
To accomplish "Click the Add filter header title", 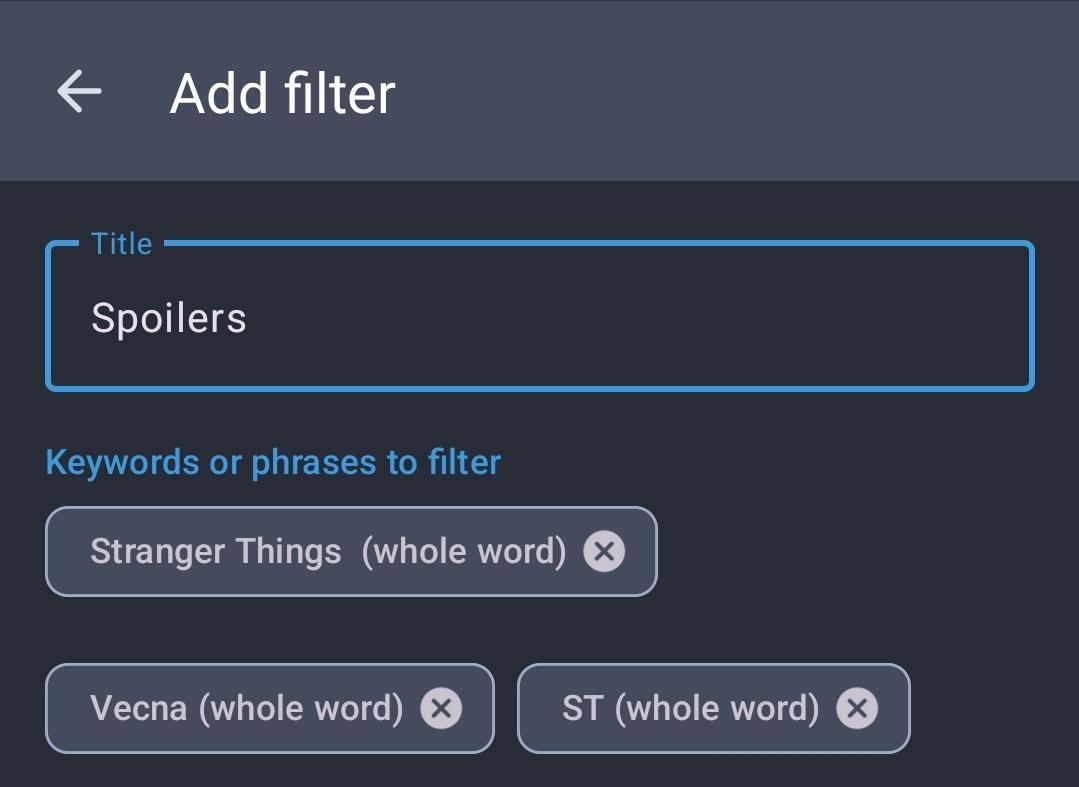I will (283, 93).
